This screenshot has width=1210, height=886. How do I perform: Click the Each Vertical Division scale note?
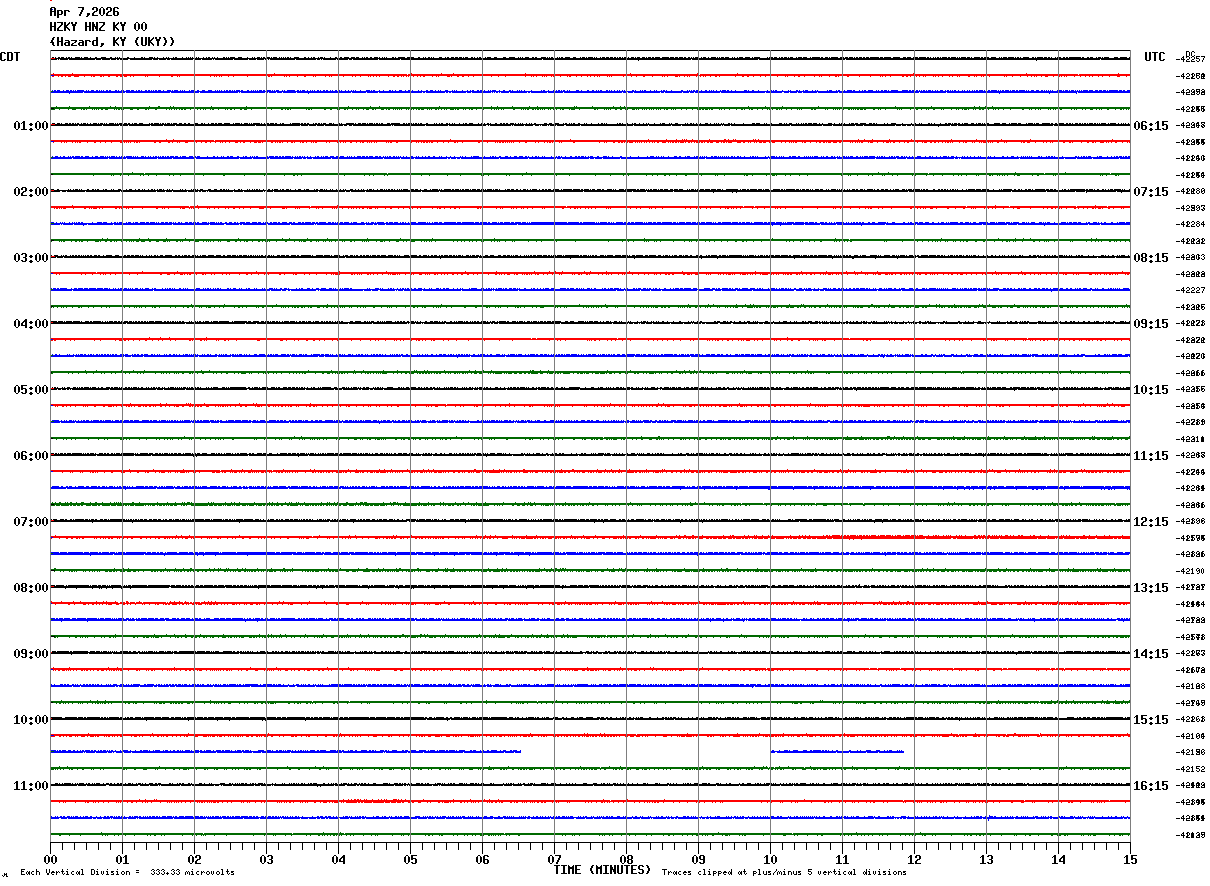pyautogui.click(x=127, y=873)
